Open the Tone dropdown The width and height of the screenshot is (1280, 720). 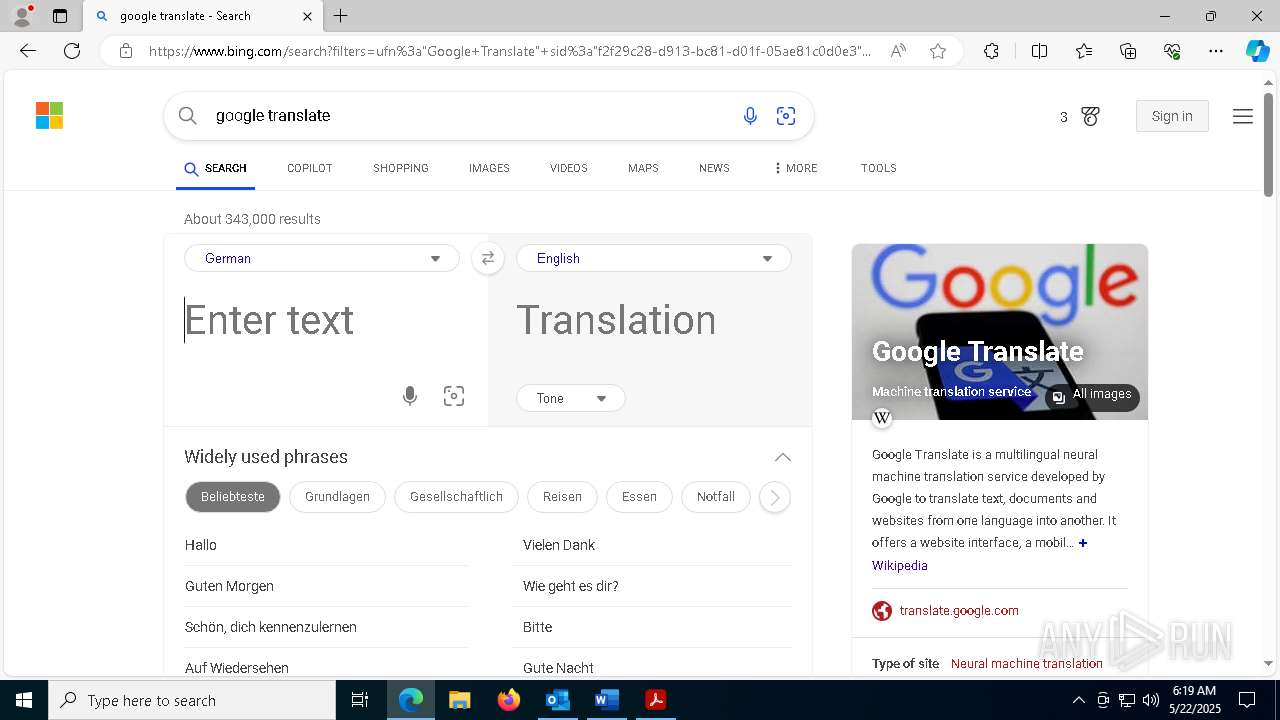pos(571,398)
